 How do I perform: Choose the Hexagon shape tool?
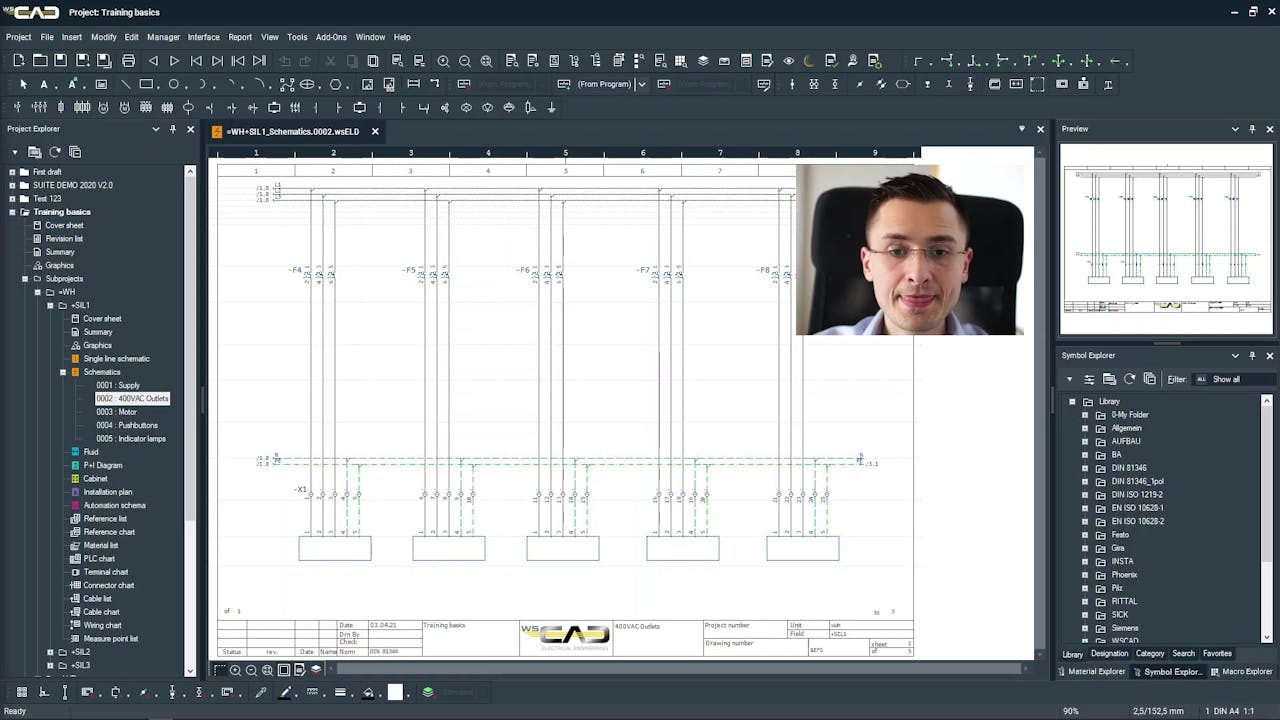(x=335, y=85)
